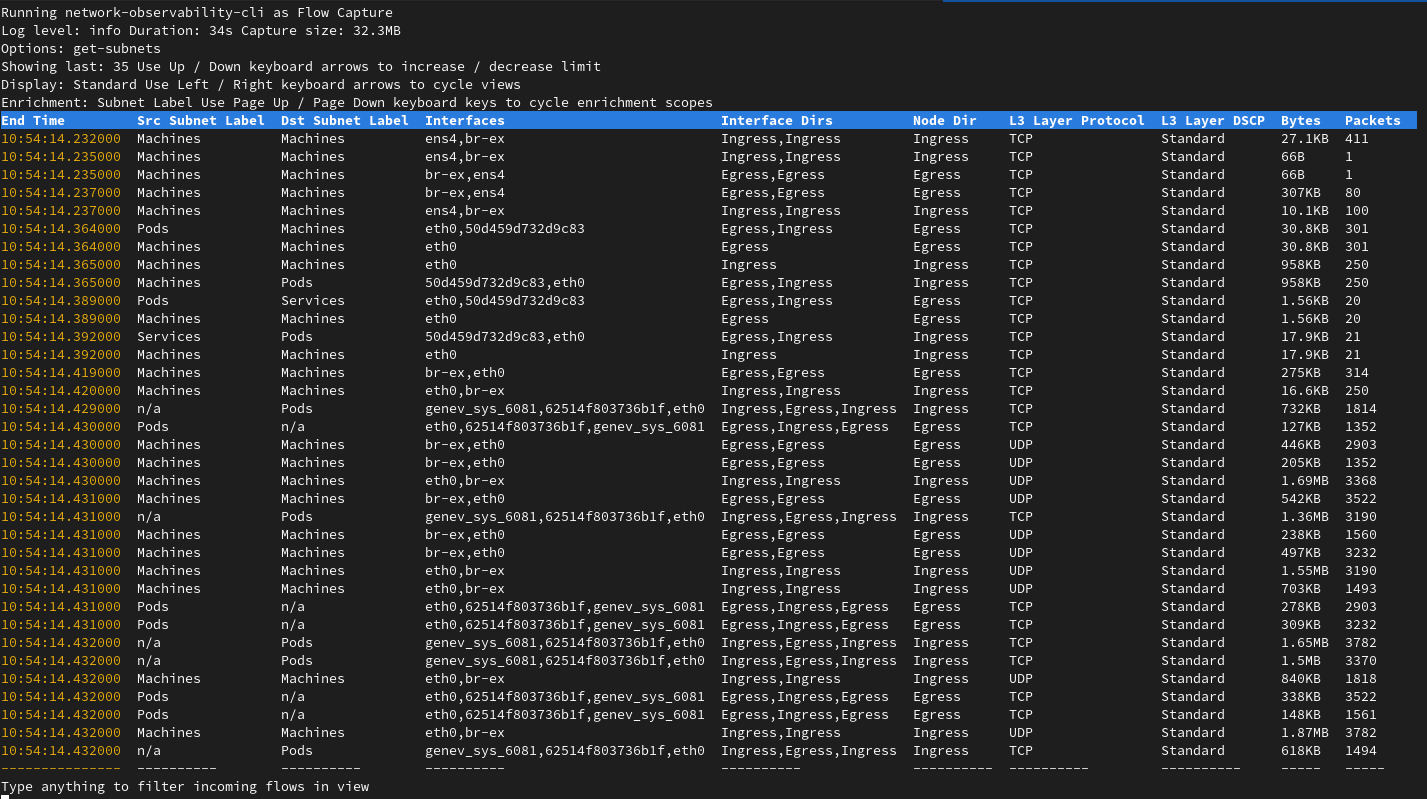Viewport: 1427px width, 799px height.
Task: Click the 'Display: Standard' view text
Action: tap(69, 84)
